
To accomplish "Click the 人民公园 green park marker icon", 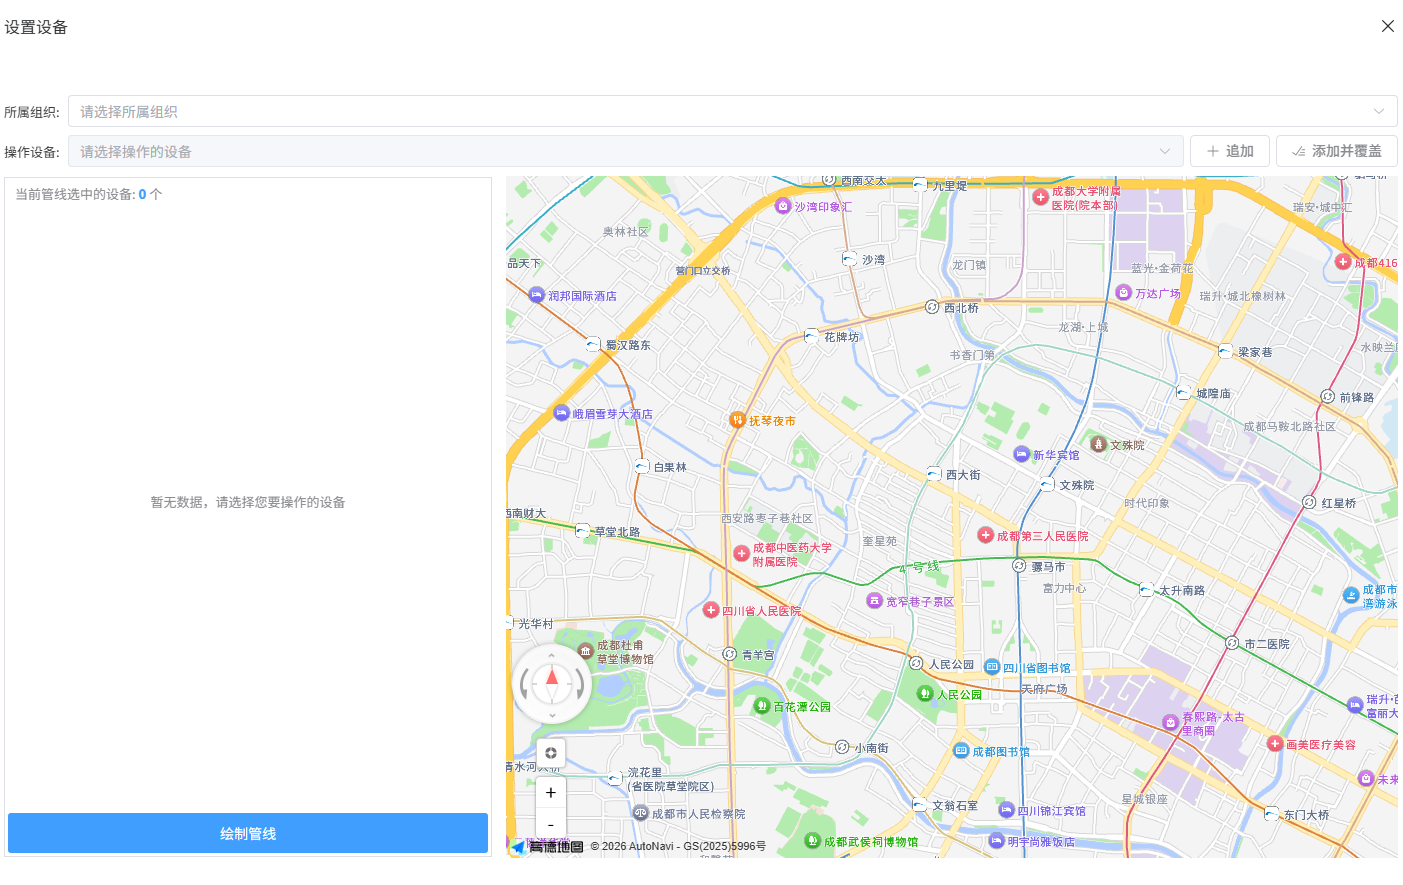I will click(x=925, y=694).
